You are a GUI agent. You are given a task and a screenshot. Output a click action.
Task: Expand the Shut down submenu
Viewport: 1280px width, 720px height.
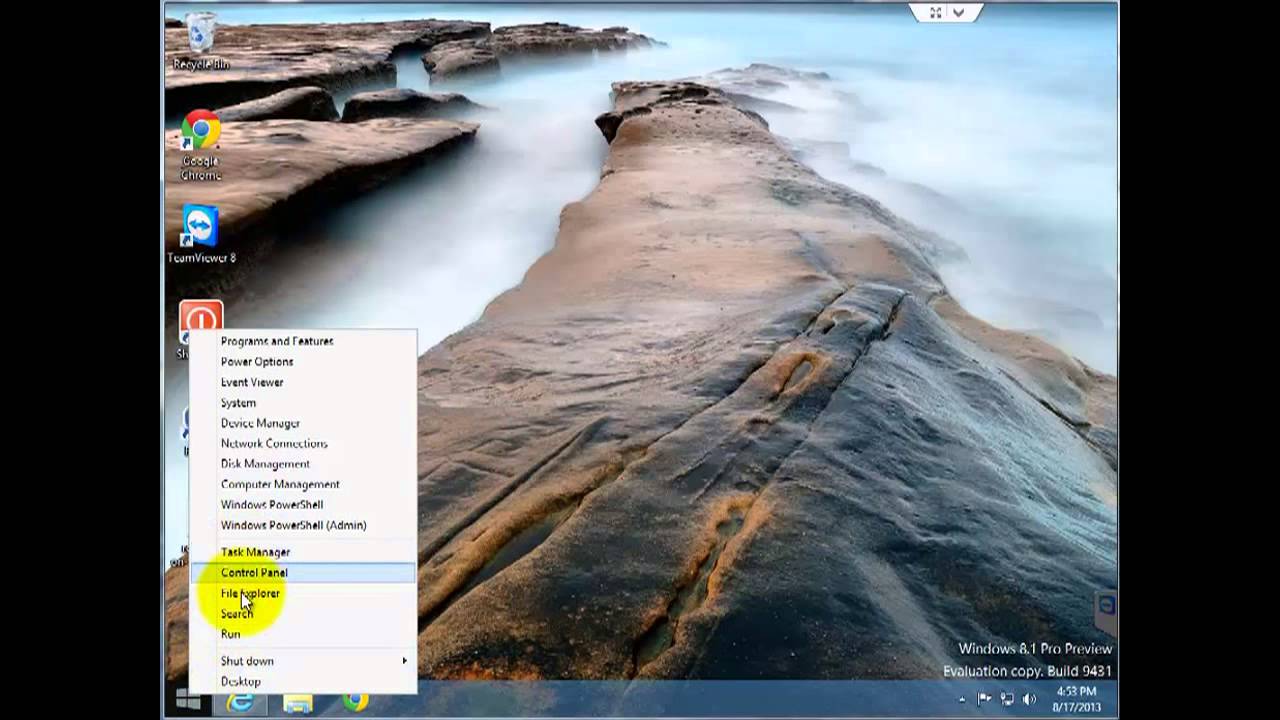click(x=303, y=661)
